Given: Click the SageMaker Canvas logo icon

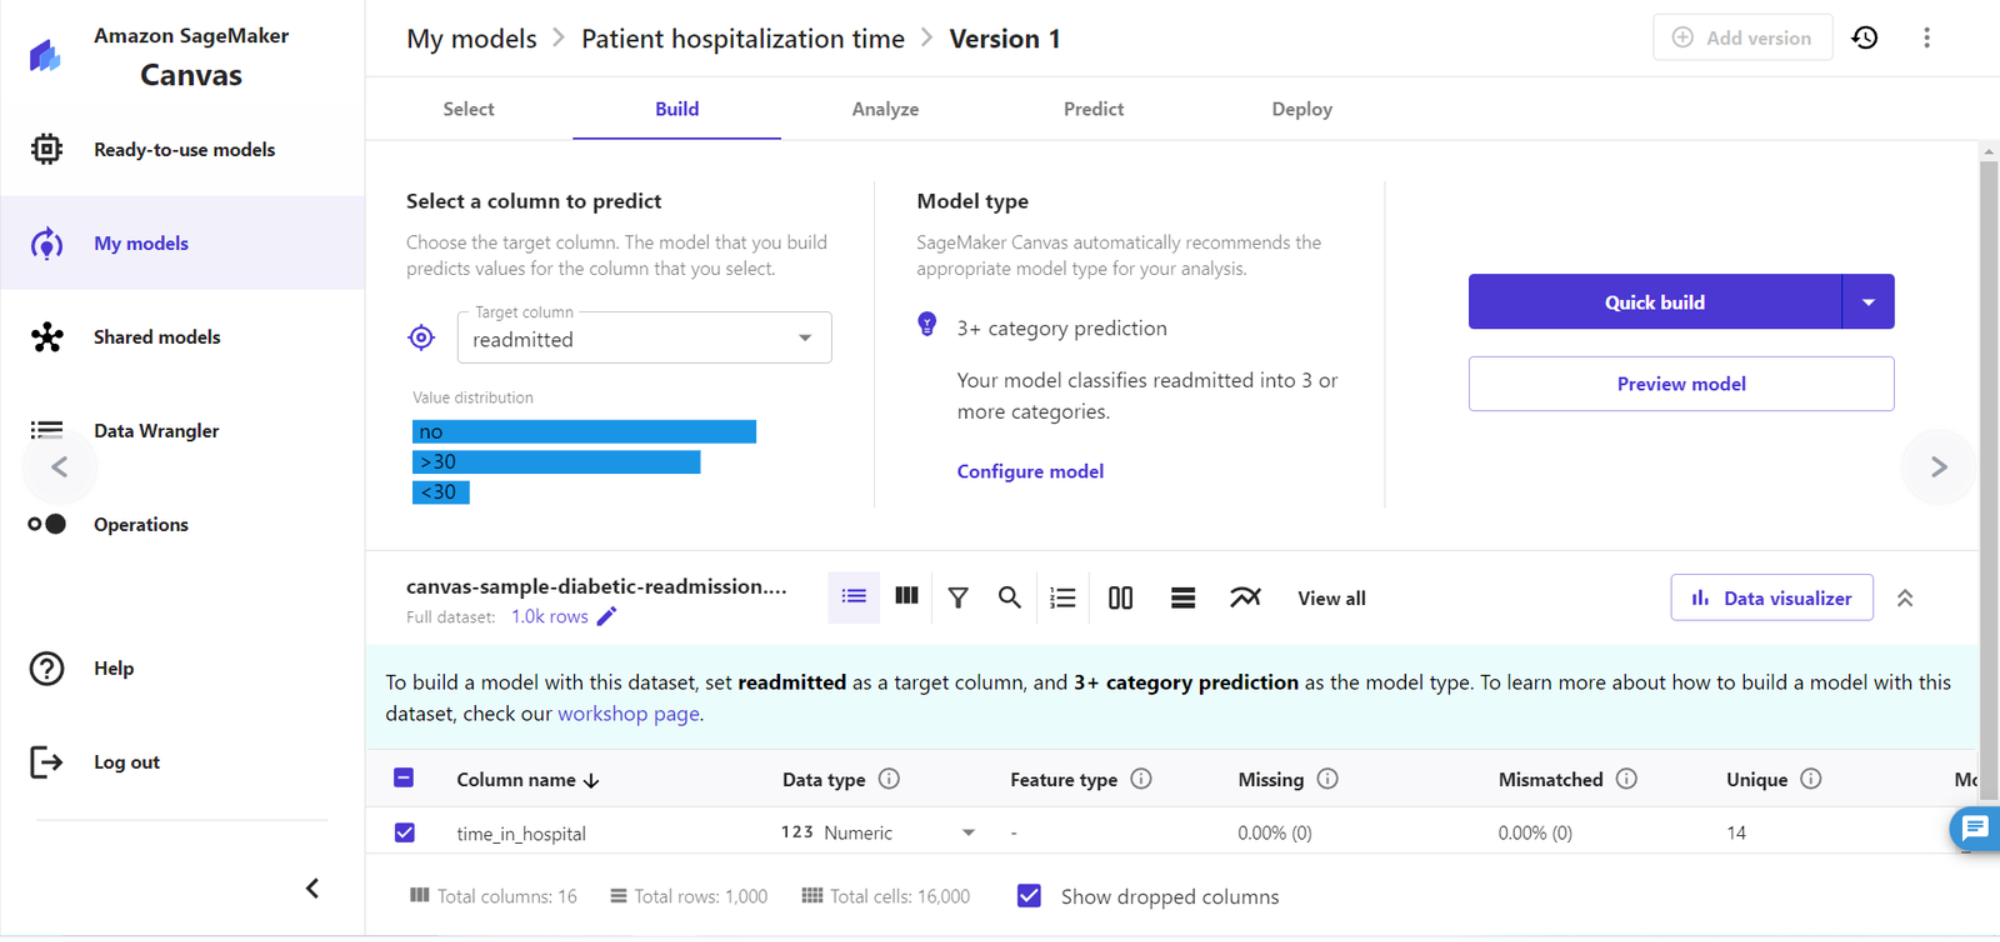Looking at the screenshot, I should [45, 56].
